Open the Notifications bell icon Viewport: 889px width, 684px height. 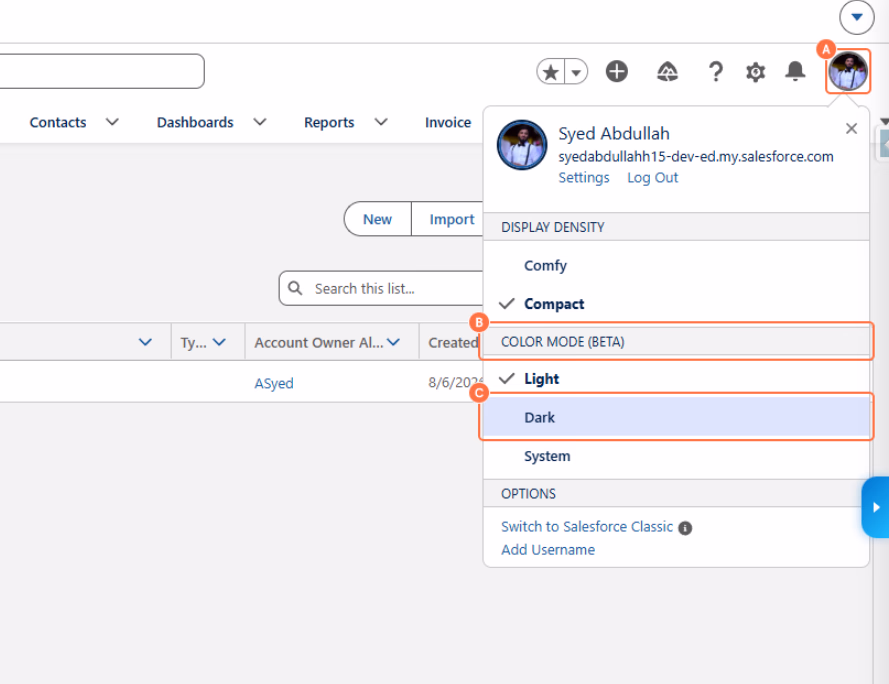(795, 71)
